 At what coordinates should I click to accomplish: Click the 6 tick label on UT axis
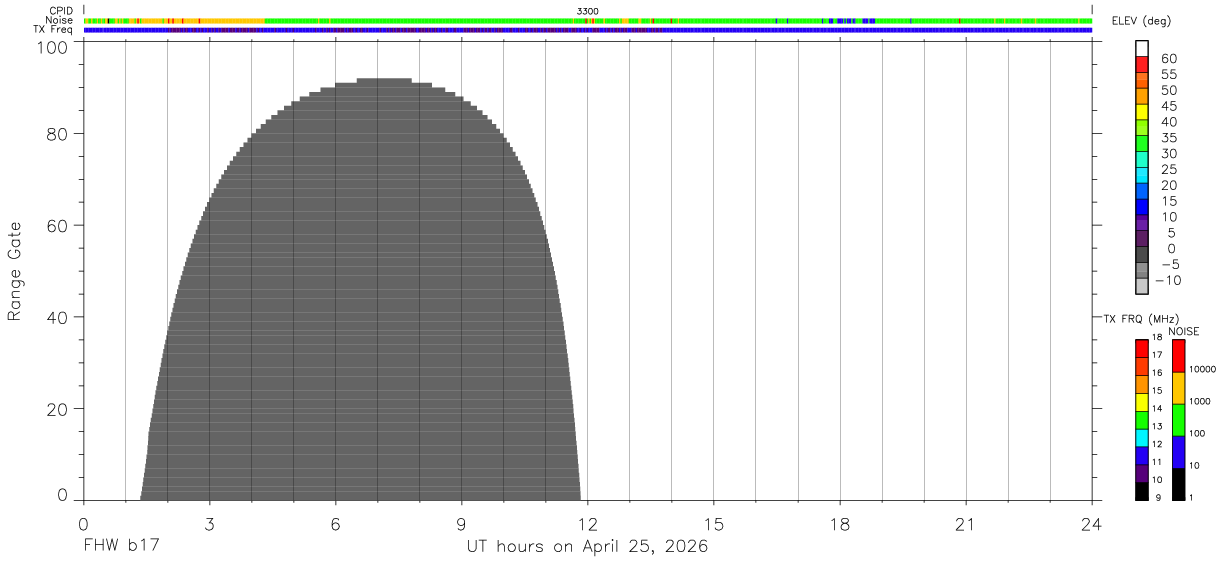(335, 524)
